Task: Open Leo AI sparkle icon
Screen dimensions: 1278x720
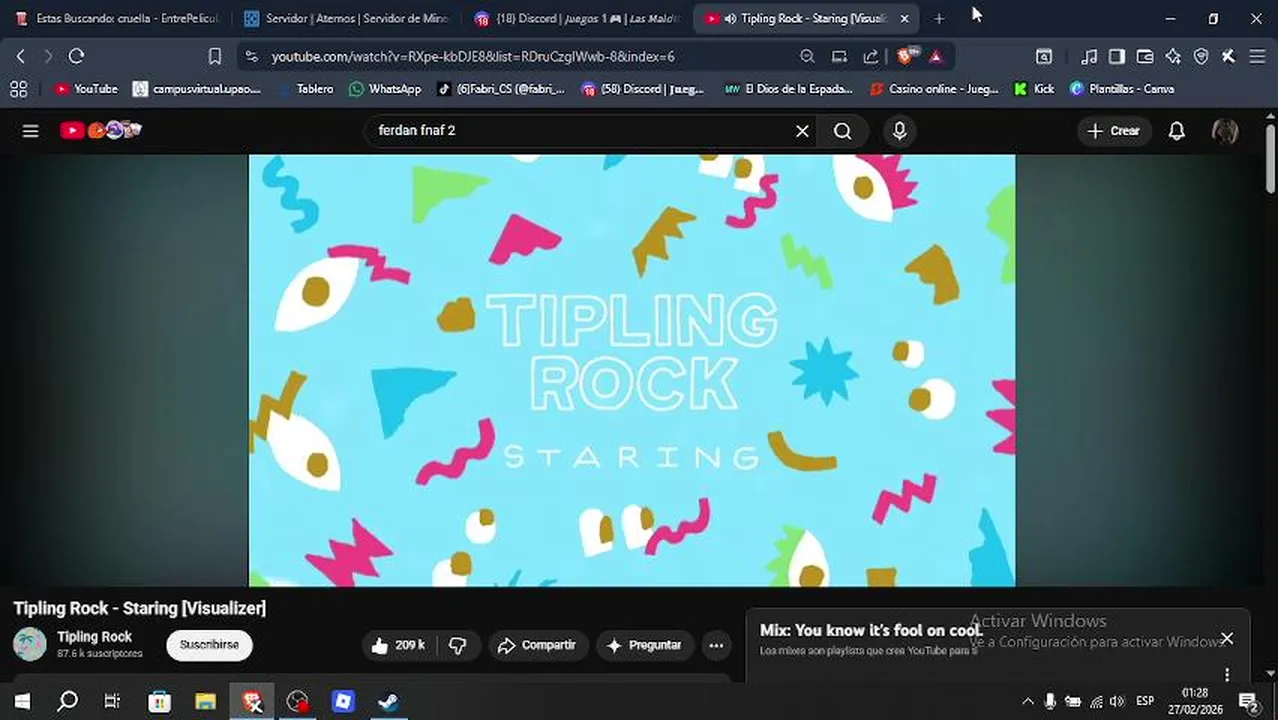Action: point(1173,57)
